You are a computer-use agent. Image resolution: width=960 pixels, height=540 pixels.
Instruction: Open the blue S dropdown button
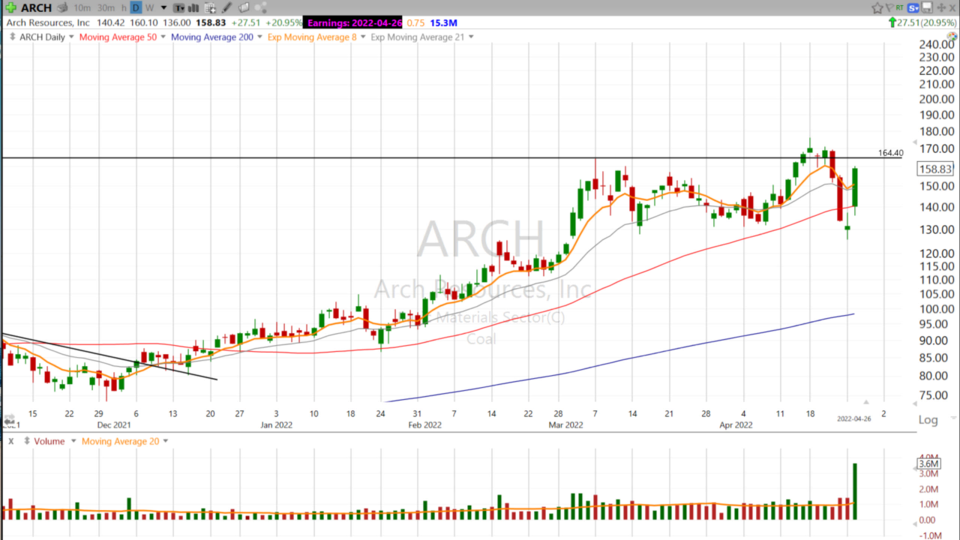[913, 8]
